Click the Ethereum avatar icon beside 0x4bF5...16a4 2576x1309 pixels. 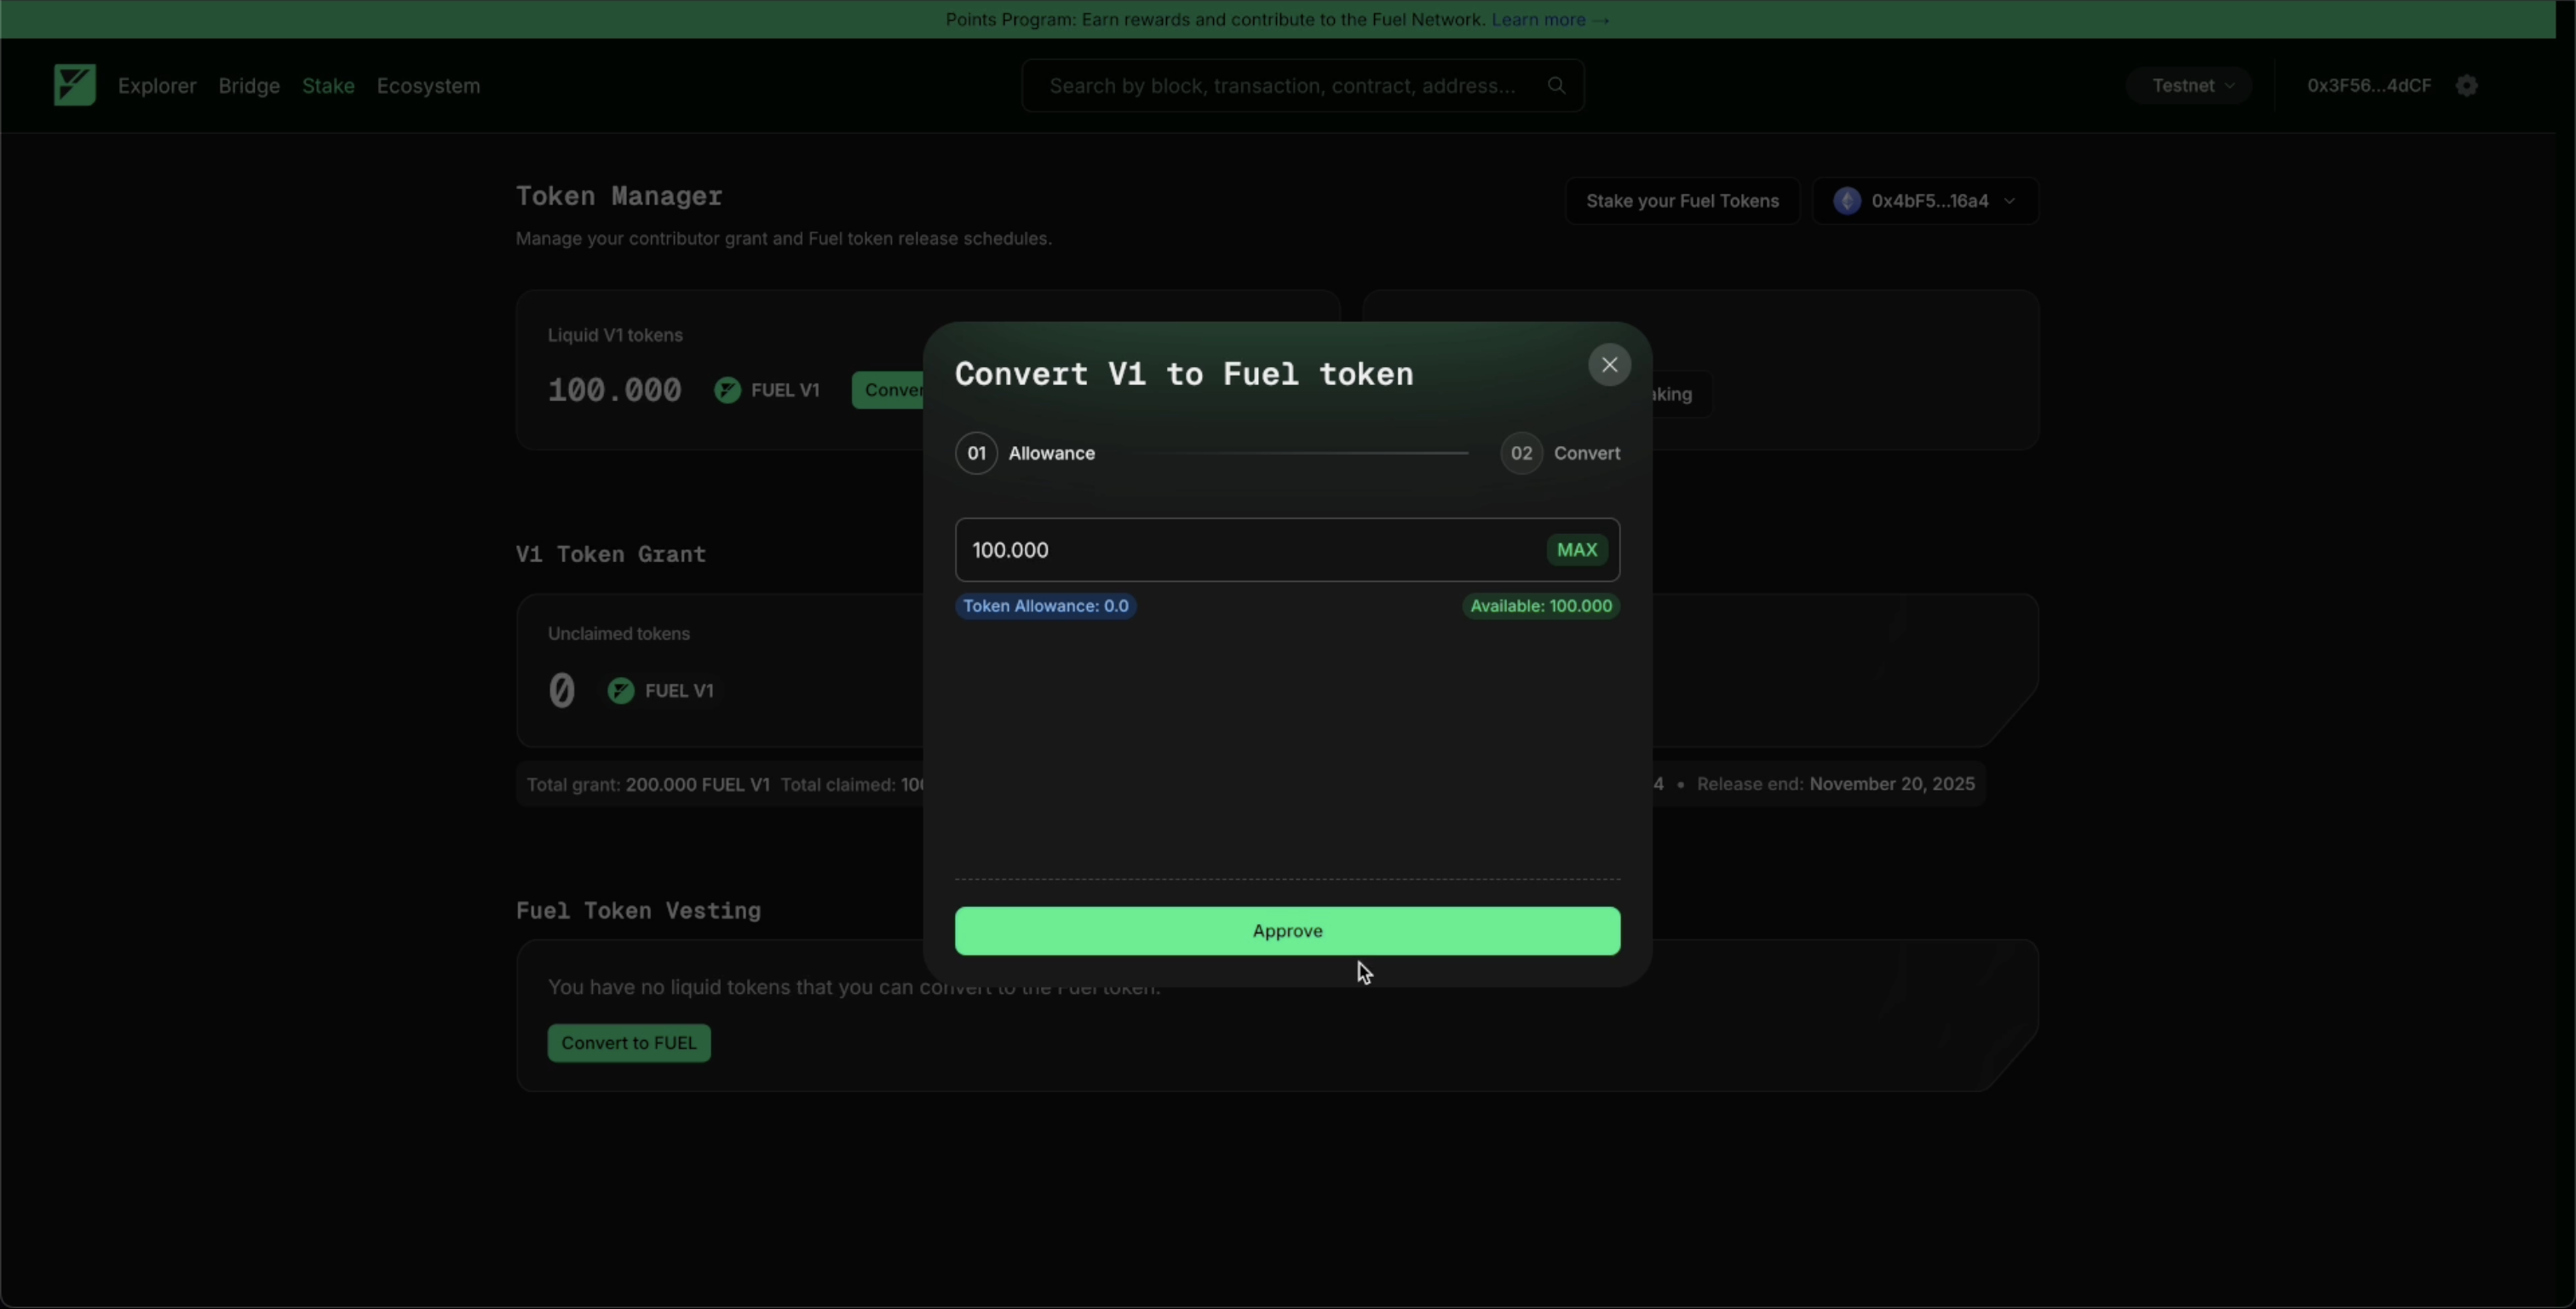(1847, 201)
